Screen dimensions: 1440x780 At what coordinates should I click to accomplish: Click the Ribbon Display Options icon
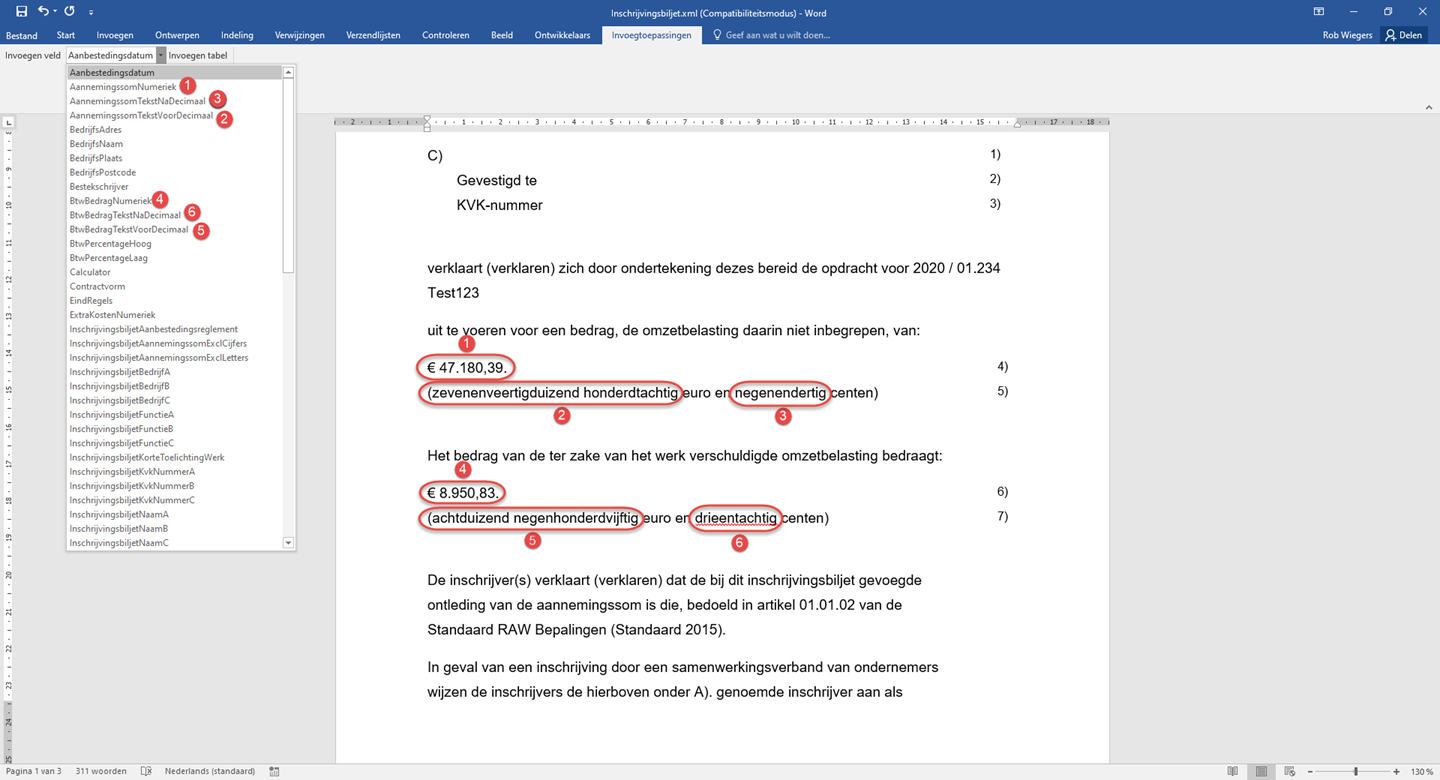(1319, 12)
